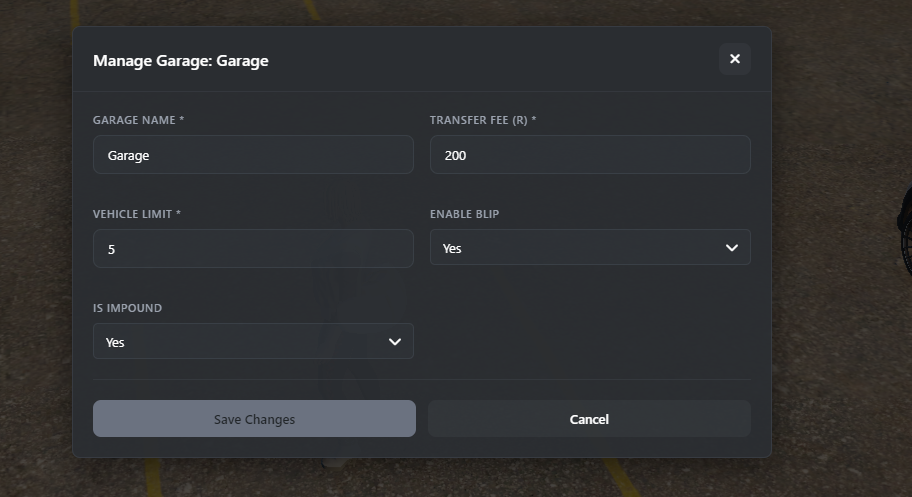This screenshot has width=912, height=497.
Task: Click the "Yes" value in Enable Blip
Action: (452, 248)
